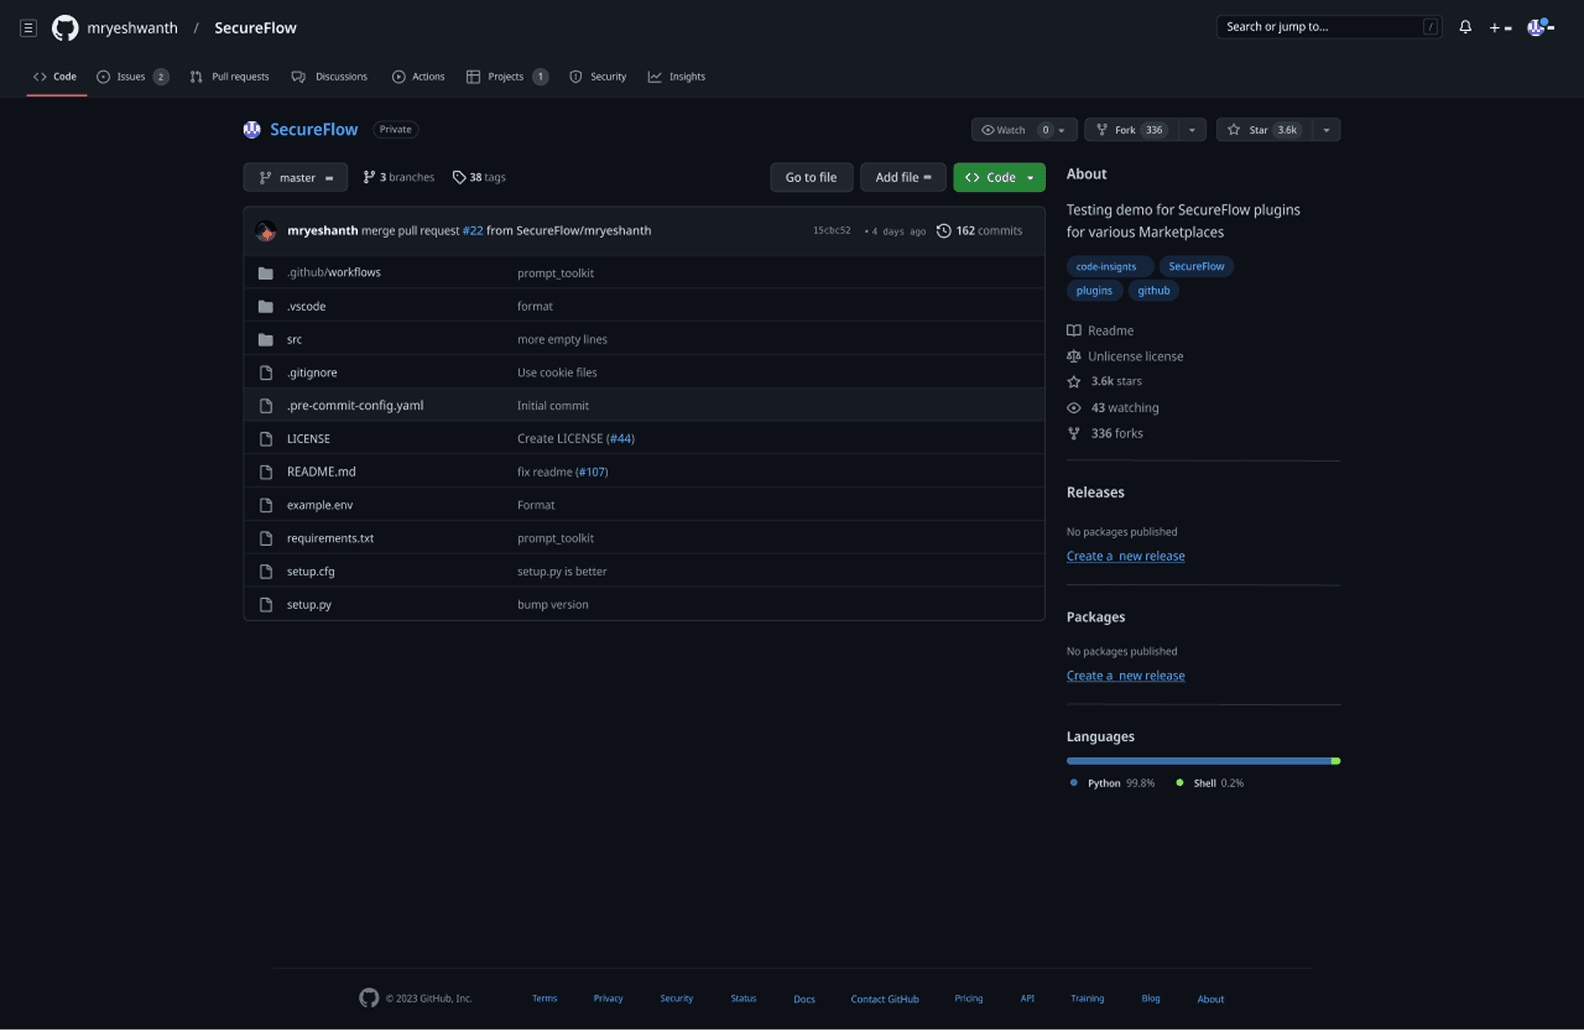Expand the Star lists dropdown arrow
Image resolution: width=1584 pixels, height=1030 pixels.
pyautogui.click(x=1326, y=130)
